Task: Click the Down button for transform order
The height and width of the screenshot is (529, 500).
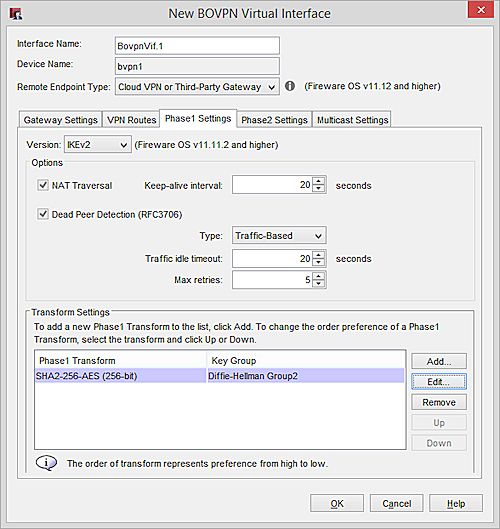Action: click(439, 443)
